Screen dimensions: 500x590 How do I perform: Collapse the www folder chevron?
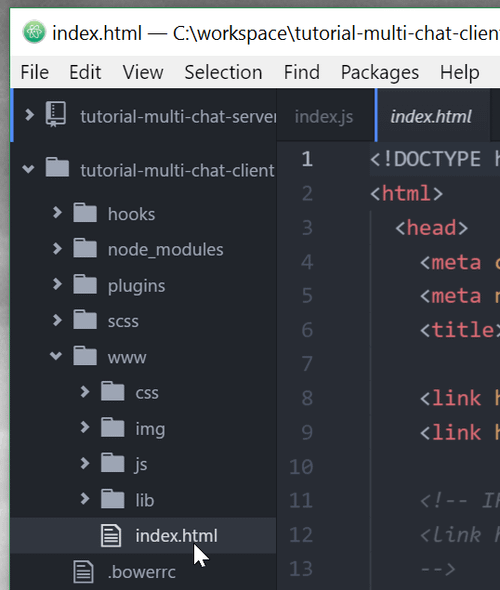(56, 355)
